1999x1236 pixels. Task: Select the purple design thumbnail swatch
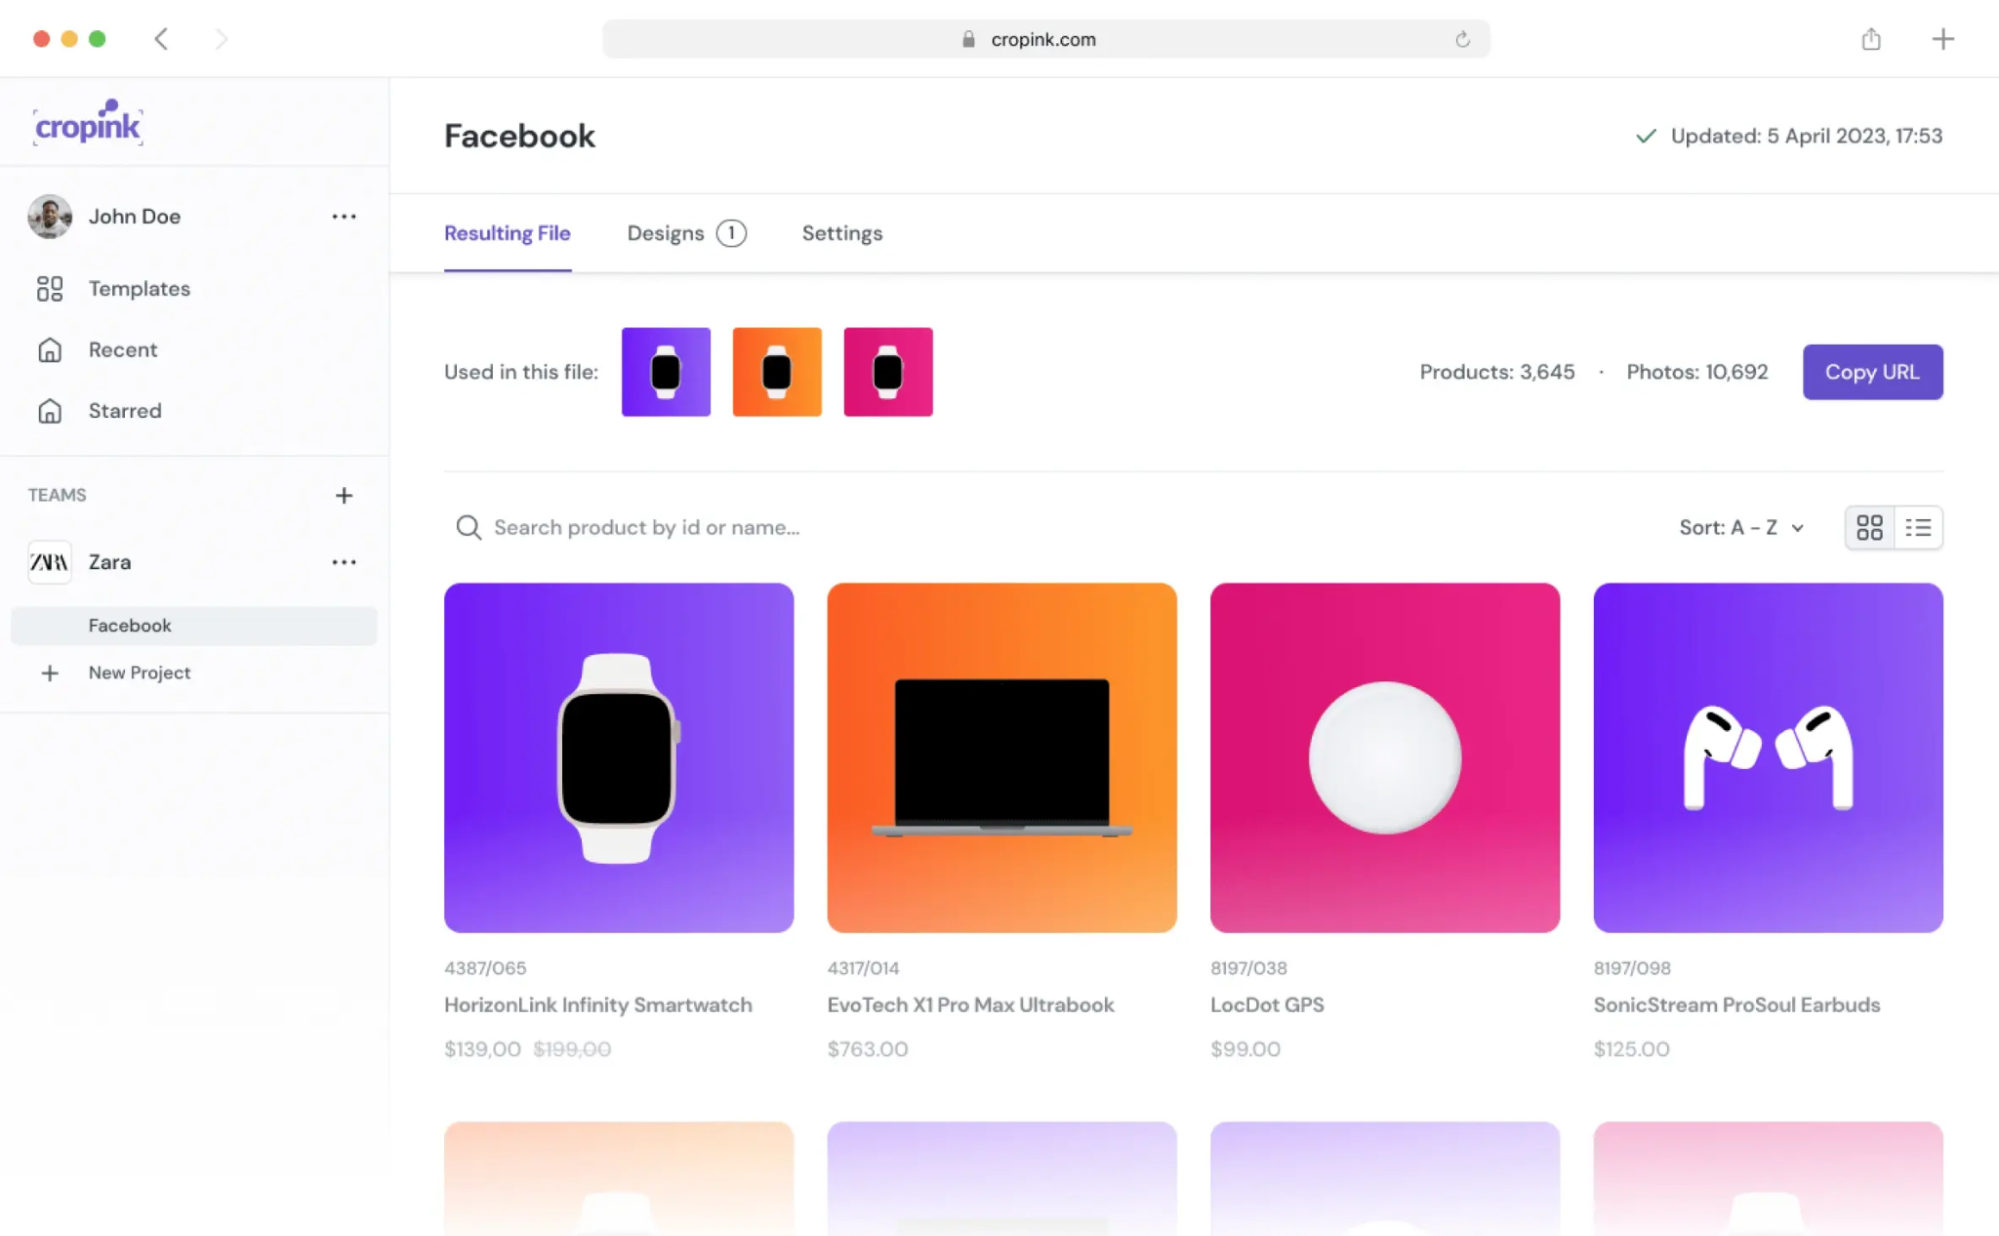point(666,372)
